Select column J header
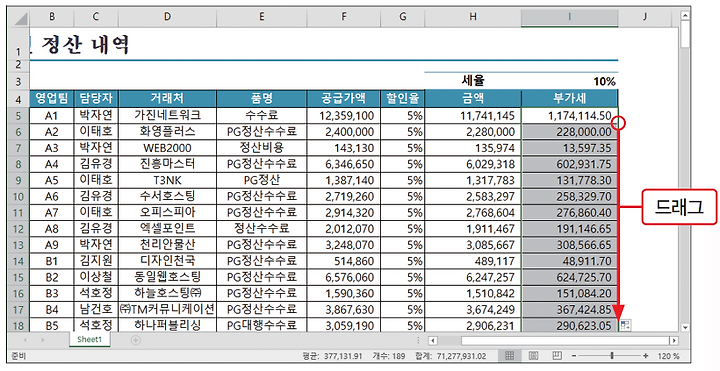 pyautogui.click(x=645, y=17)
